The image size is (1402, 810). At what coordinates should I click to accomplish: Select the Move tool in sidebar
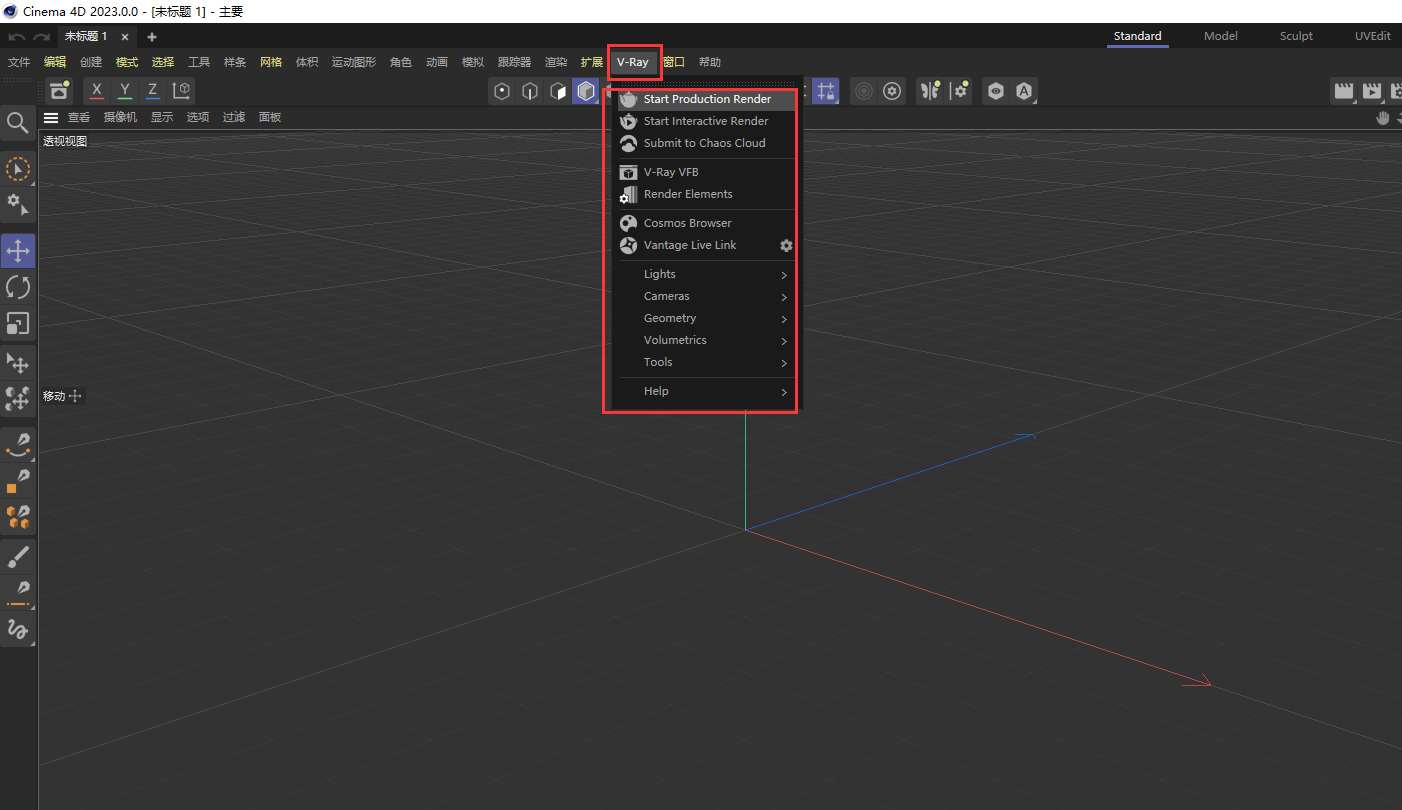(18, 251)
